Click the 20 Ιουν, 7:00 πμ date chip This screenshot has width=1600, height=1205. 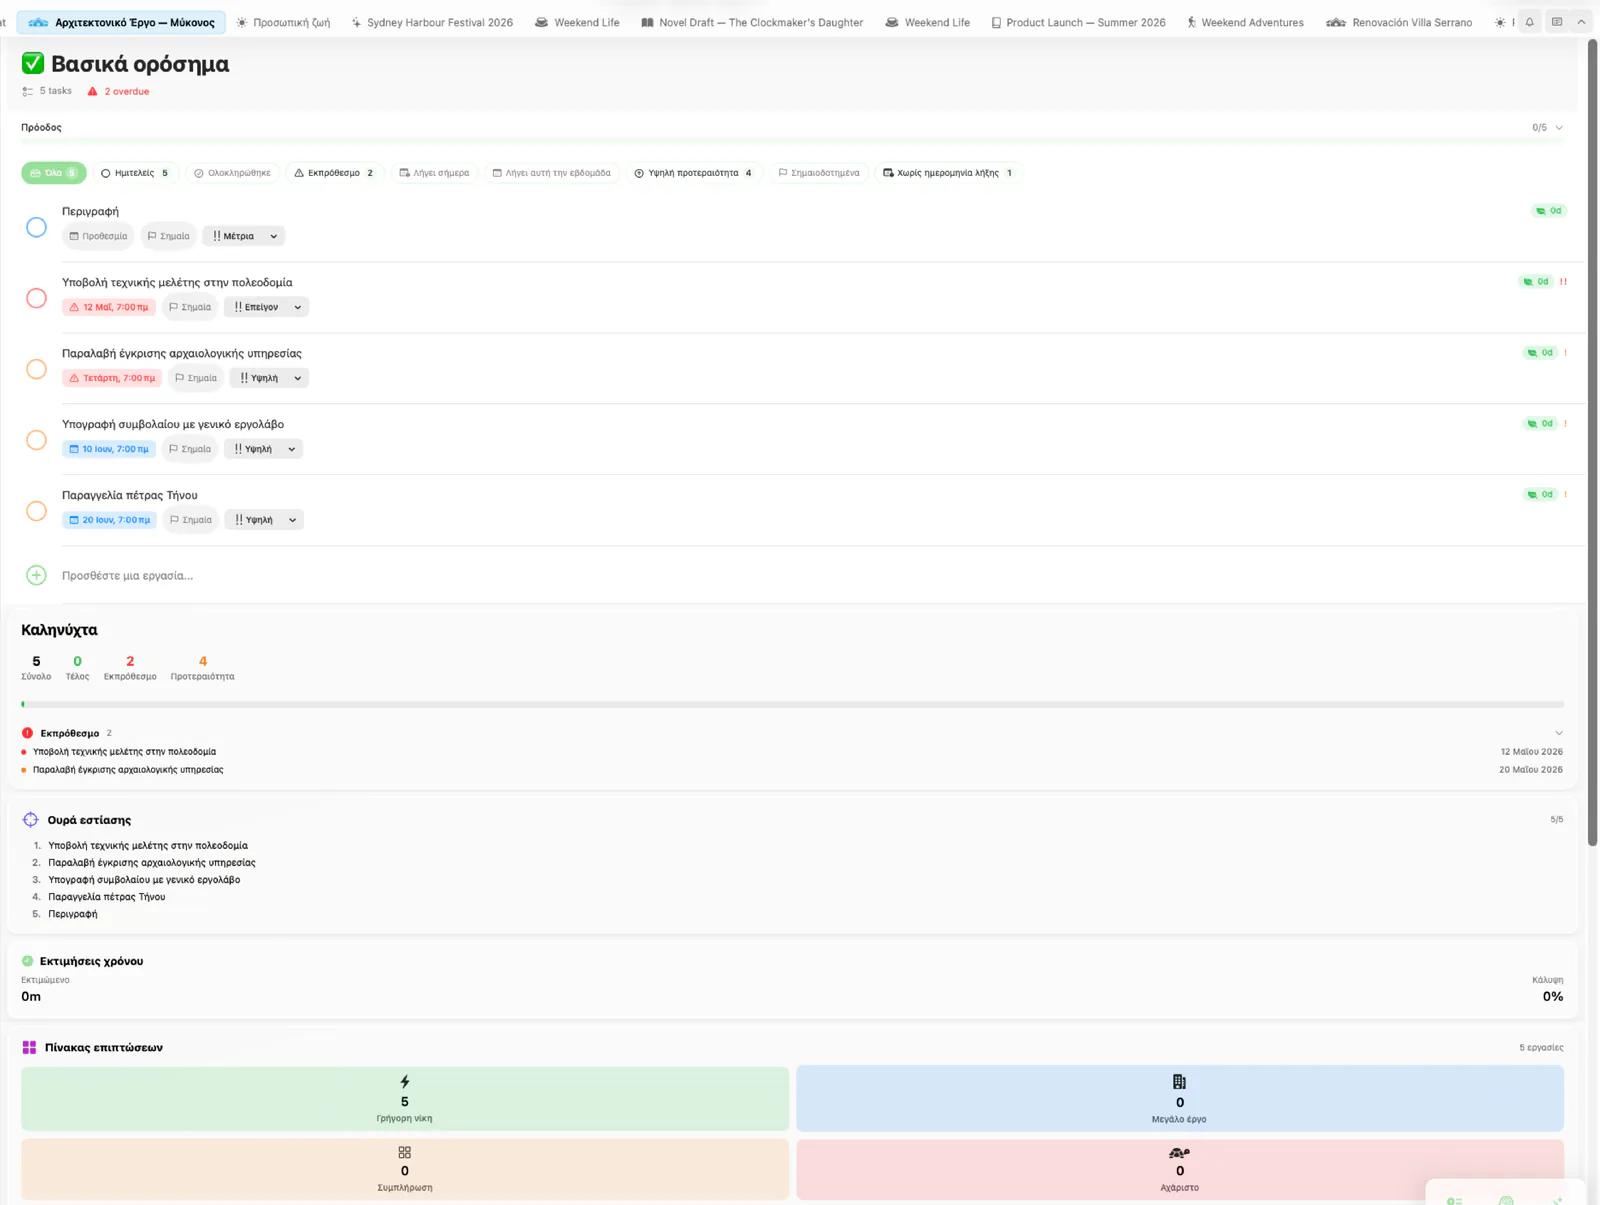(x=110, y=520)
